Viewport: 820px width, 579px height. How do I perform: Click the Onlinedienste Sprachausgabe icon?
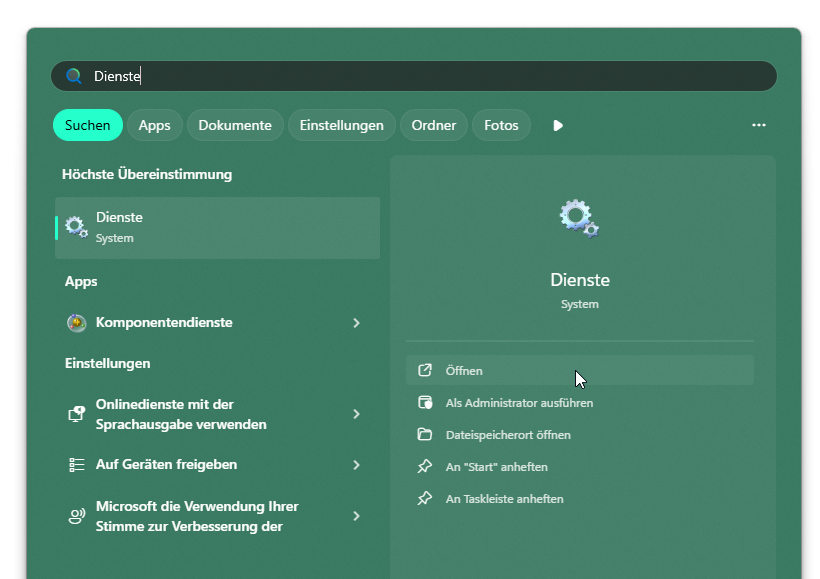(76, 414)
